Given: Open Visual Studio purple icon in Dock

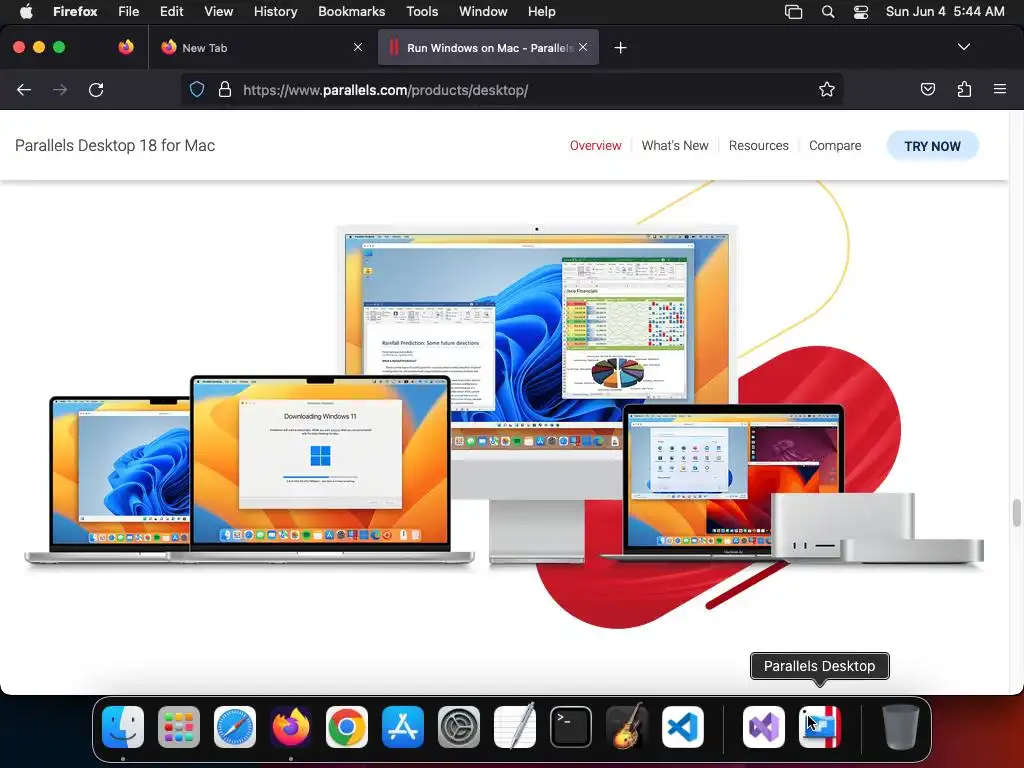Looking at the screenshot, I should (x=763, y=726).
